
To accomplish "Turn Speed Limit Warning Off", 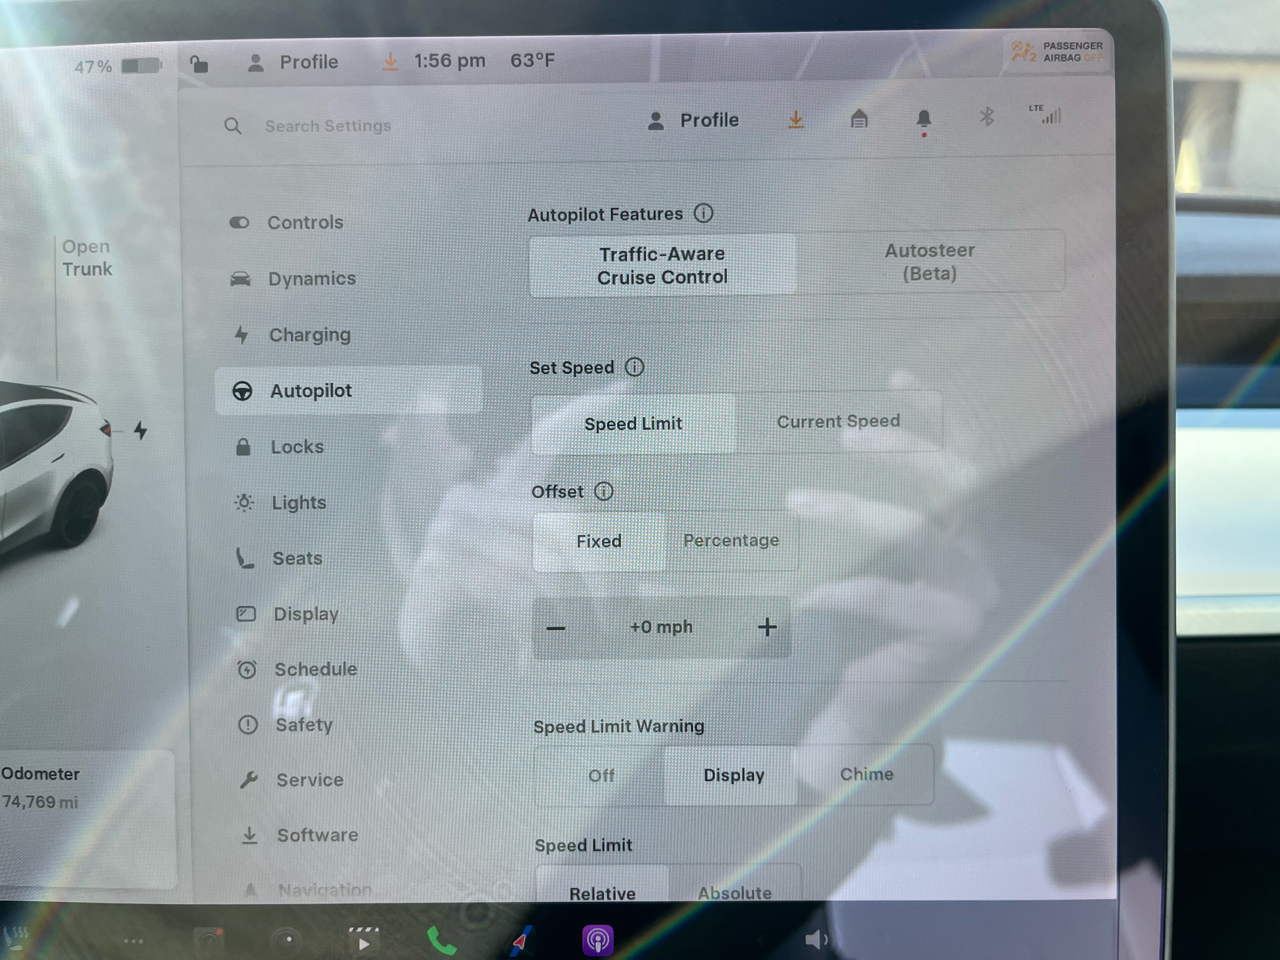I will [601, 775].
